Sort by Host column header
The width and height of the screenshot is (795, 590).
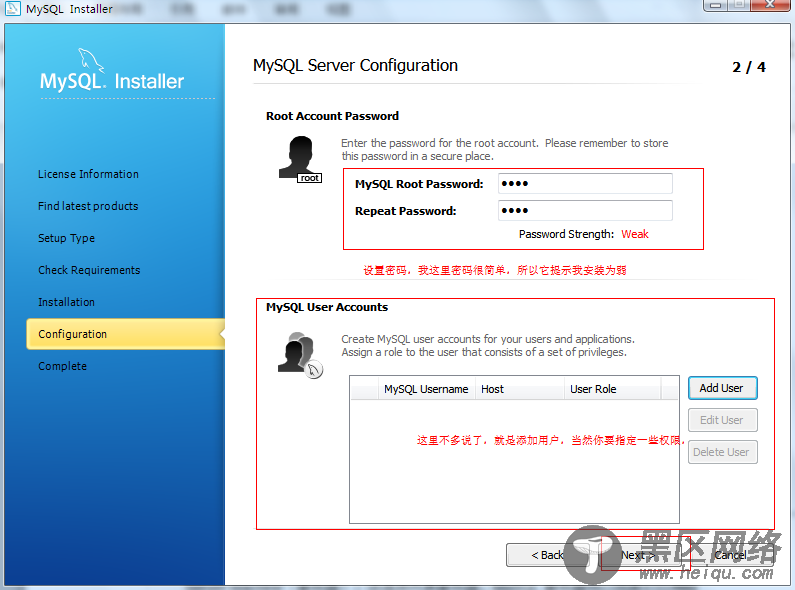(x=519, y=389)
